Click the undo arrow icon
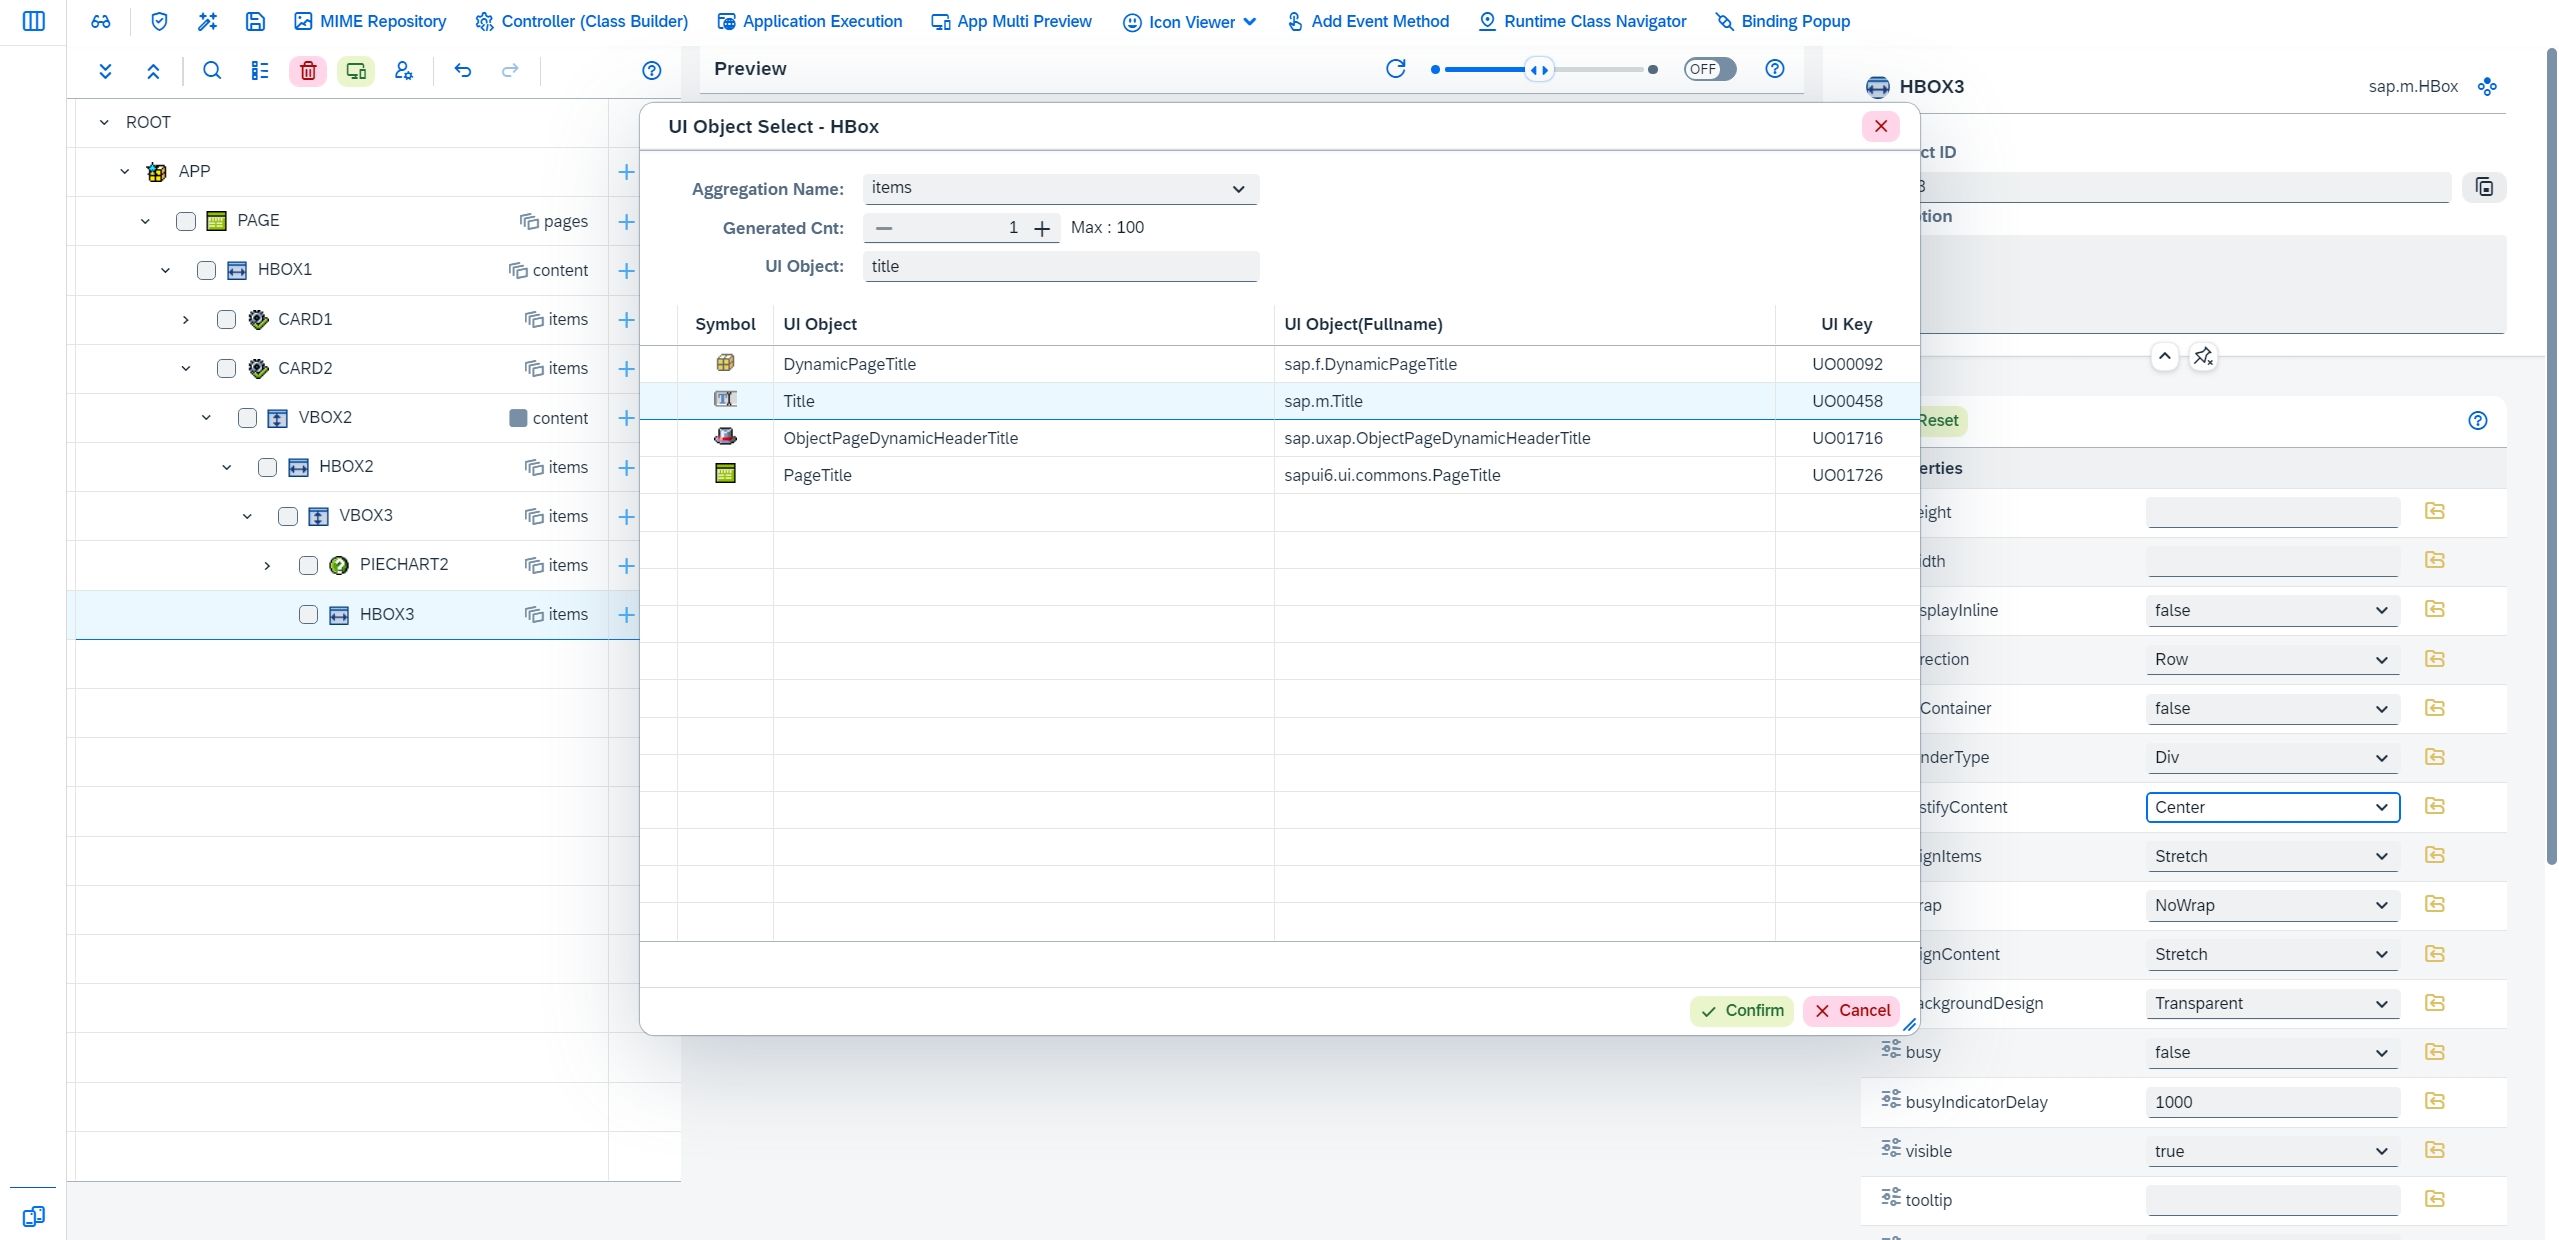This screenshot has width=2559, height=1240. click(462, 70)
